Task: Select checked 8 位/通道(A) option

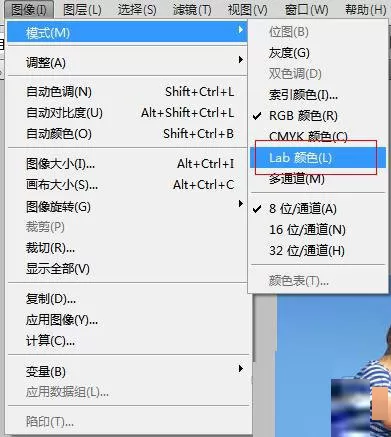Action: click(318, 209)
